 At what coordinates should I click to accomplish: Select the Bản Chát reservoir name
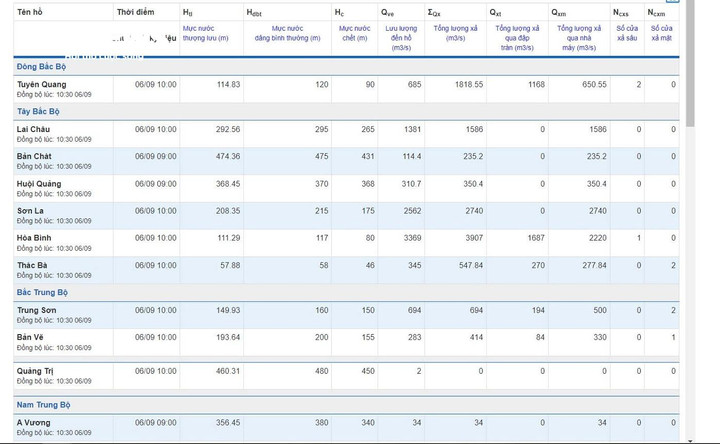[x=35, y=156]
